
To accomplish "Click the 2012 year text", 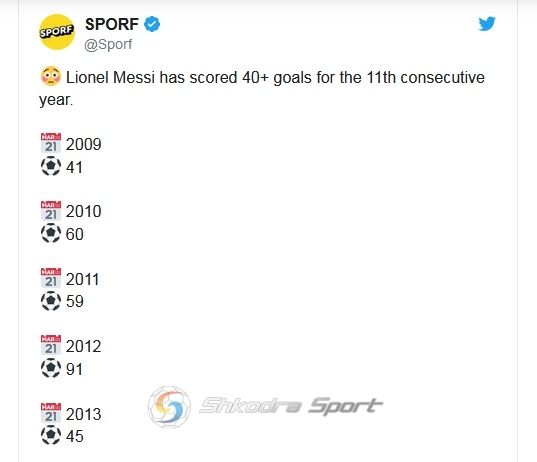I will pos(84,346).
